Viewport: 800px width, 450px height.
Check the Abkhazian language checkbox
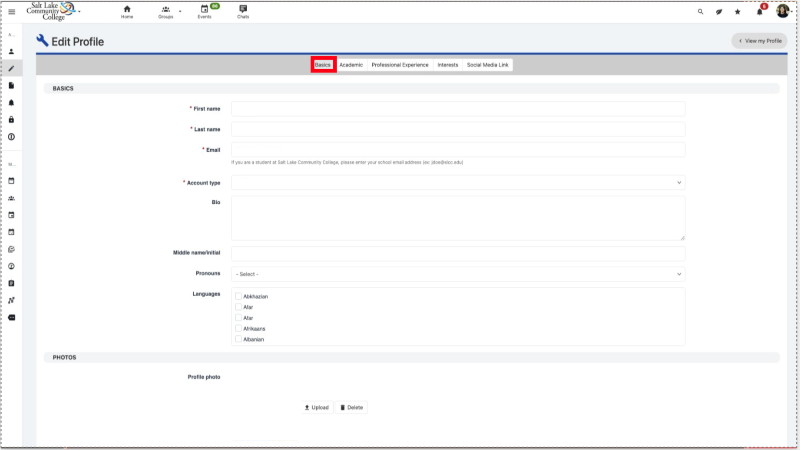238,296
